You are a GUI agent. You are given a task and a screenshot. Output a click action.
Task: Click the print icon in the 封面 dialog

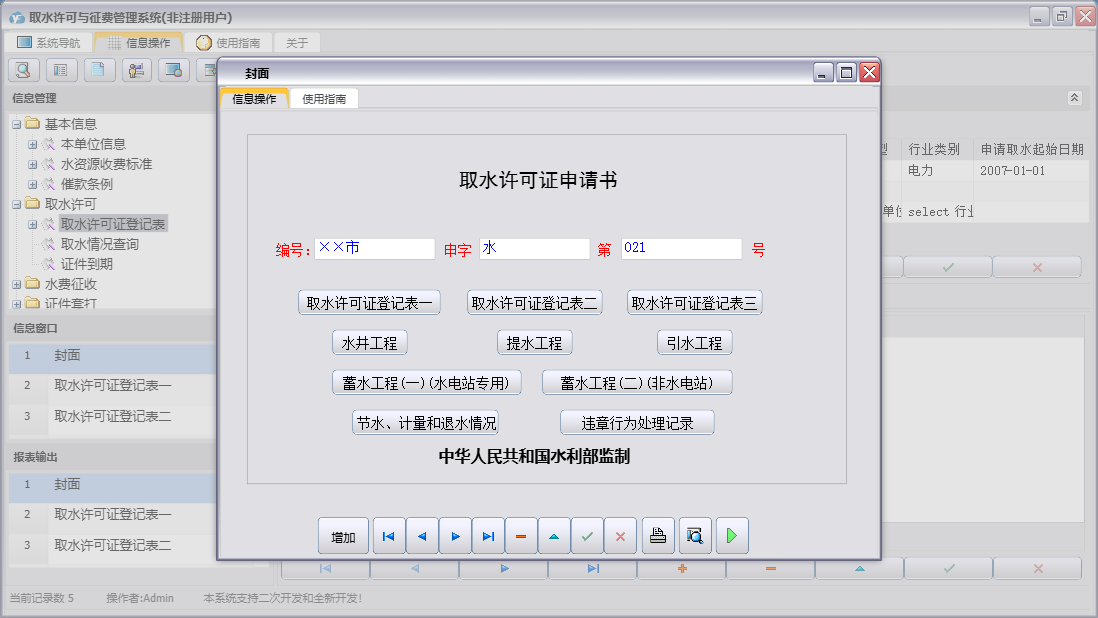click(x=657, y=535)
